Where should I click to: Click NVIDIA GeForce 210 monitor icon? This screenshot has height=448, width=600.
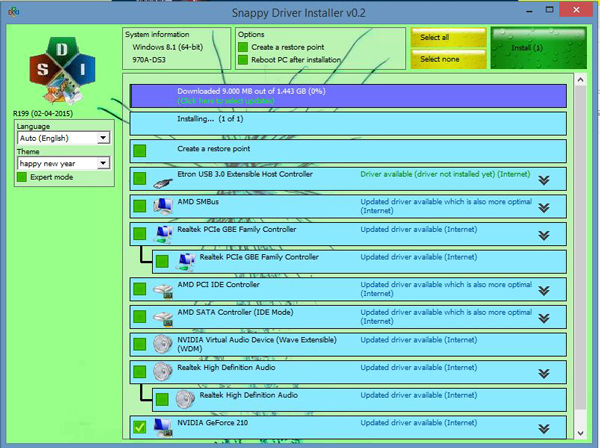(163, 427)
